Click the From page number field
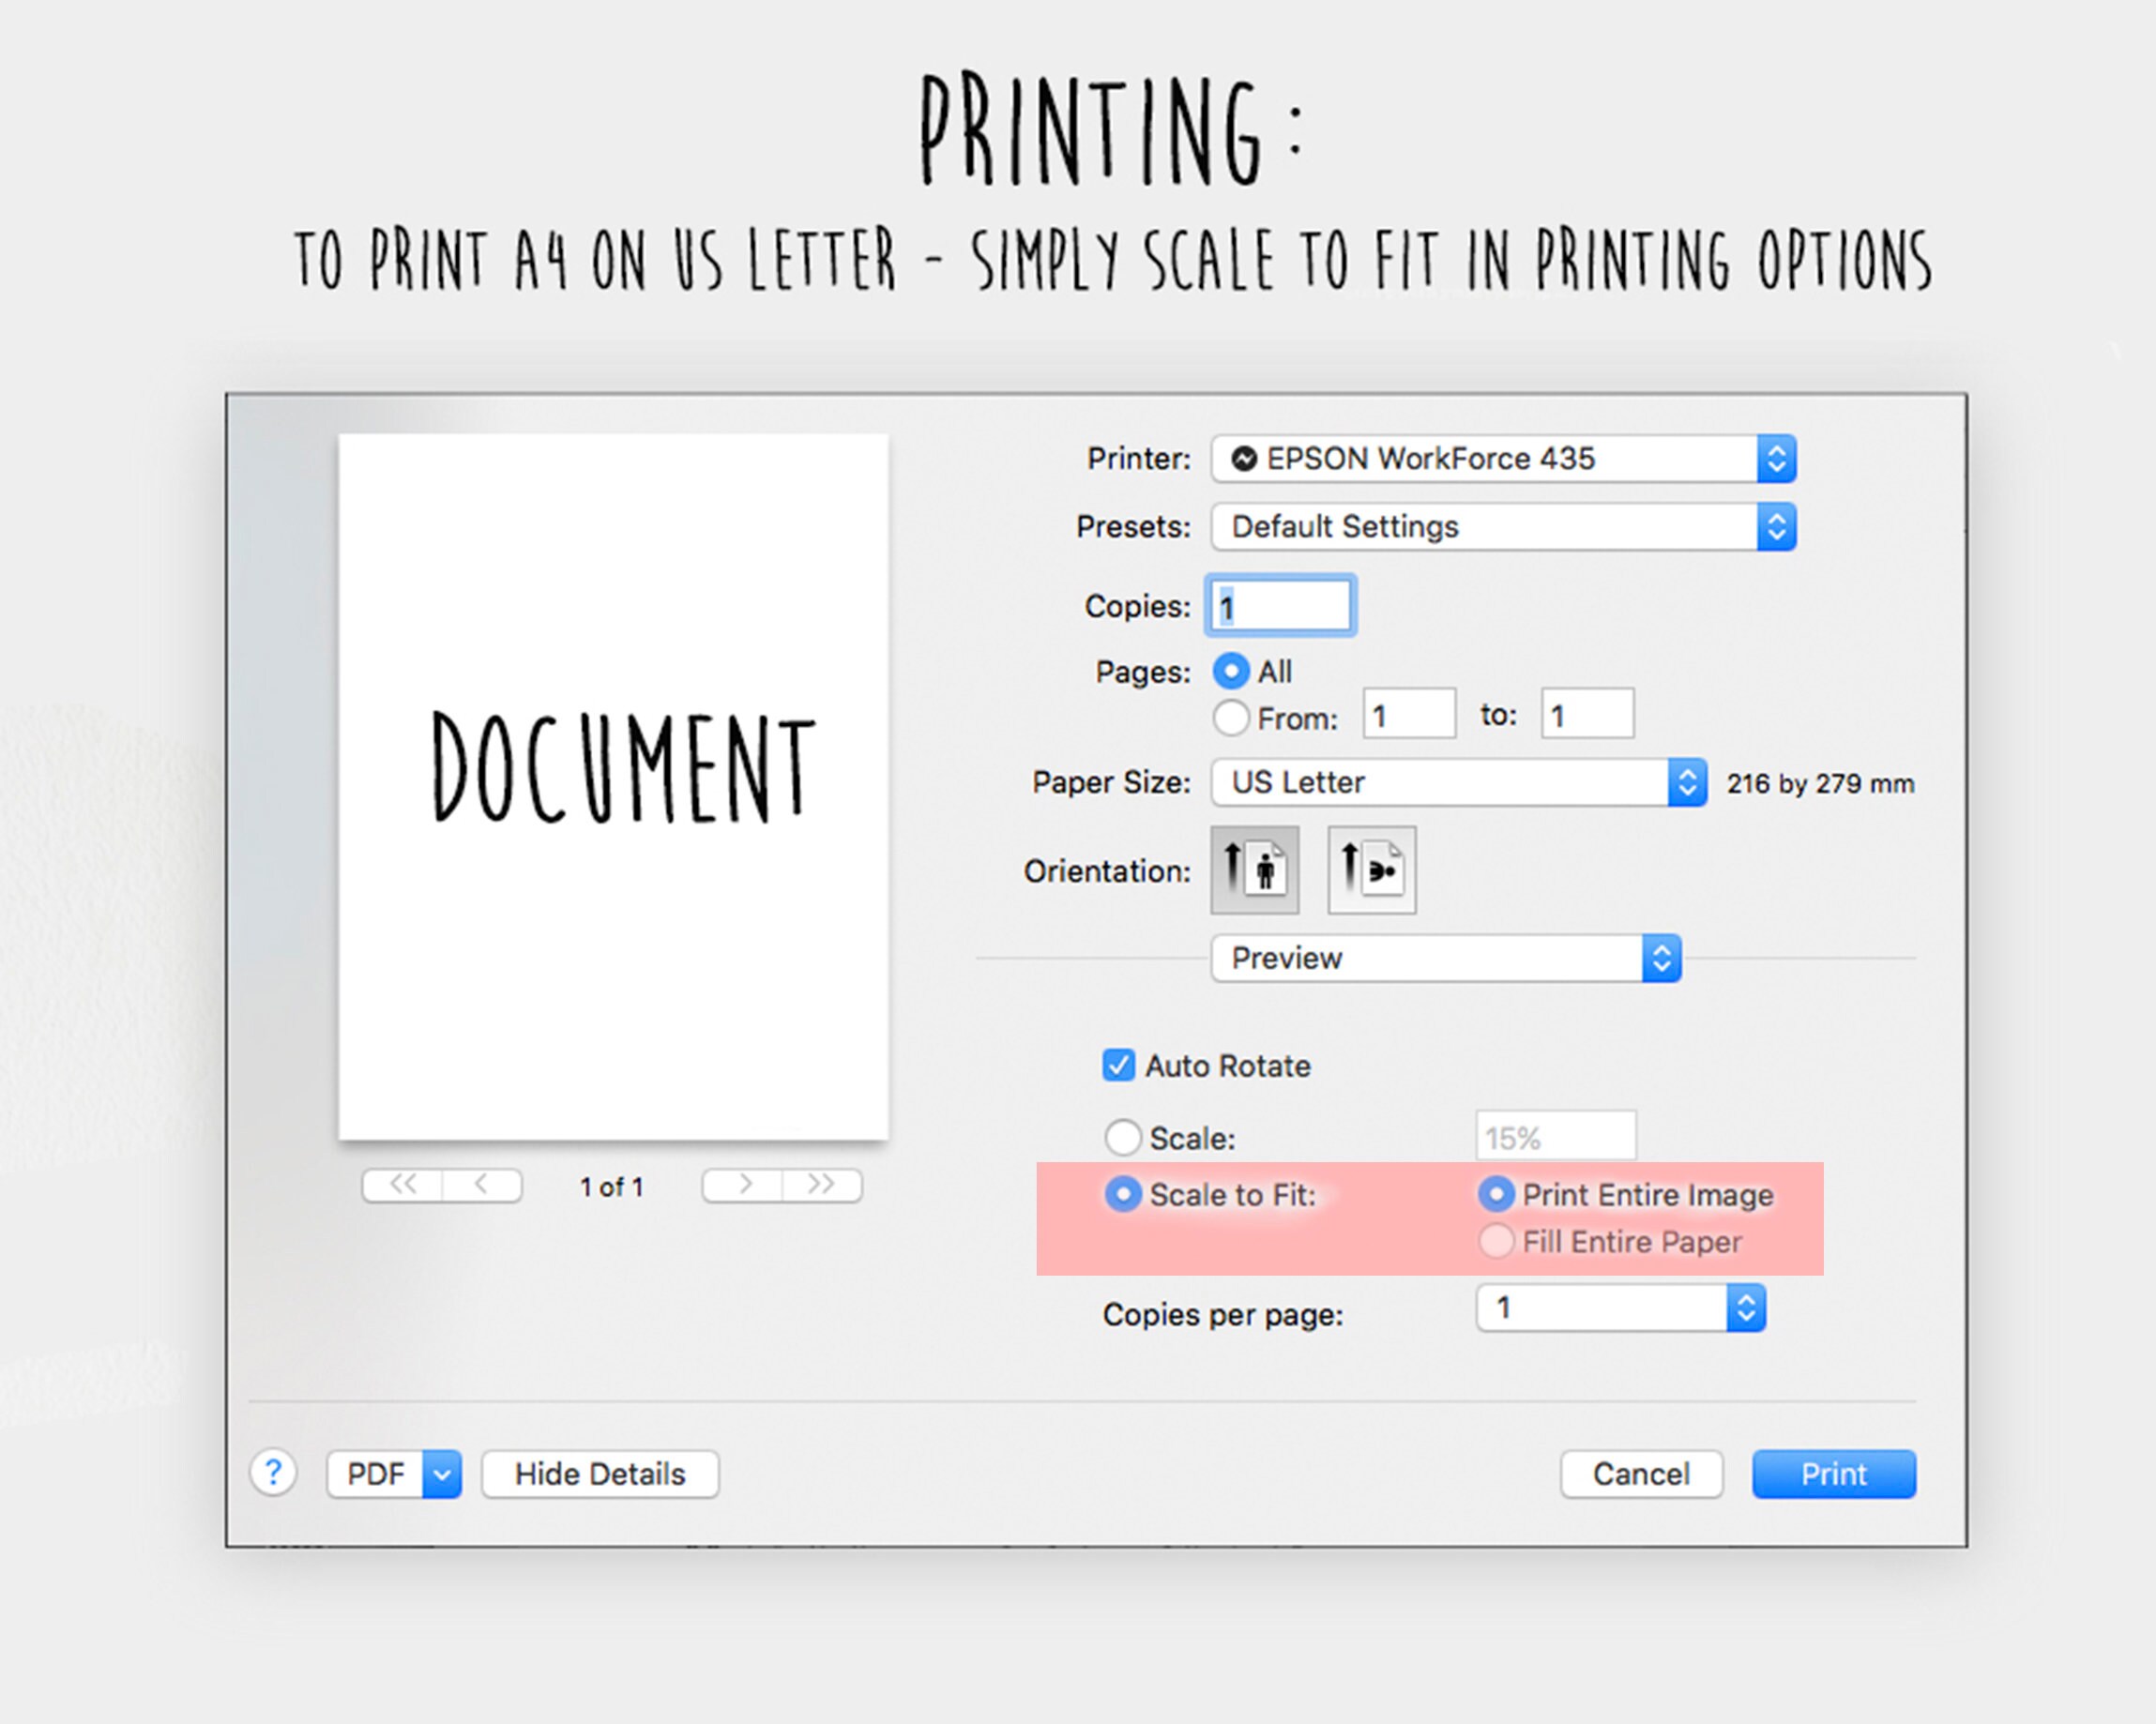Image resolution: width=2156 pixels, height=1724 pixels. point(1409,714)
